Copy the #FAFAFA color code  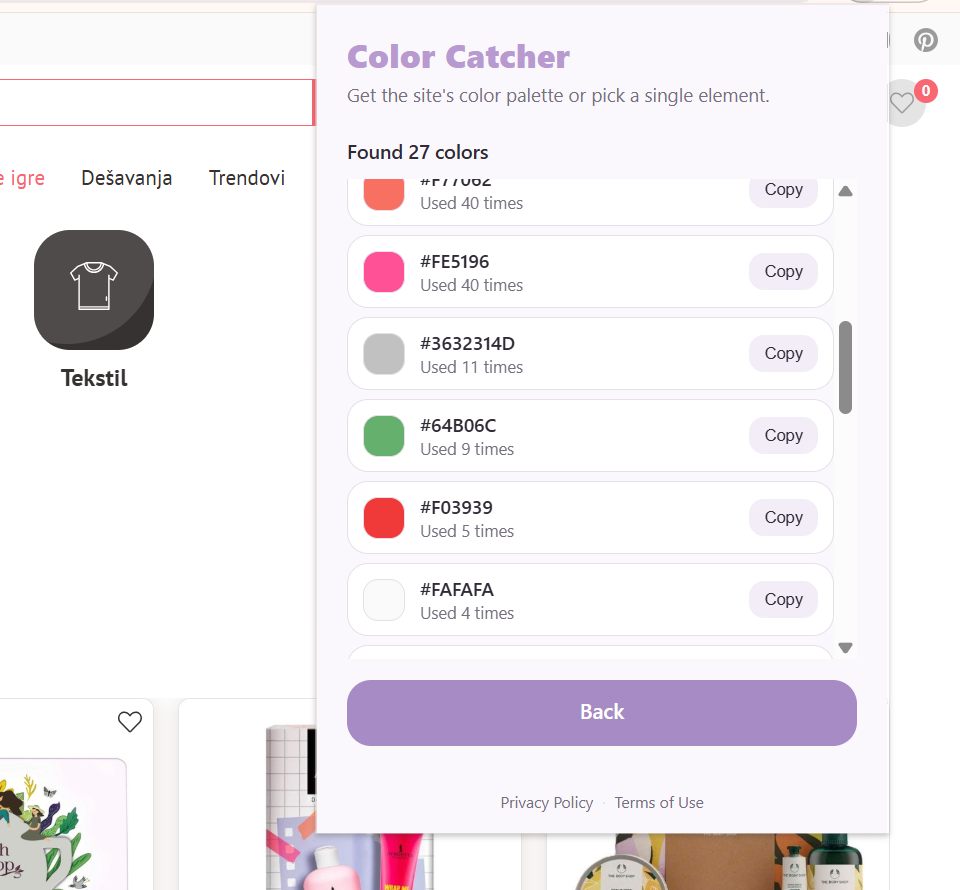click(783, 599)
